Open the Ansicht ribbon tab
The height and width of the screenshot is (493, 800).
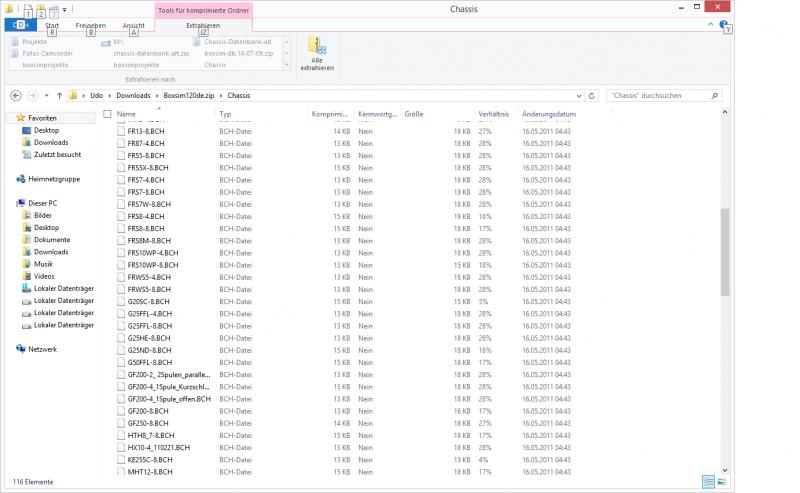tap(133, 25)
